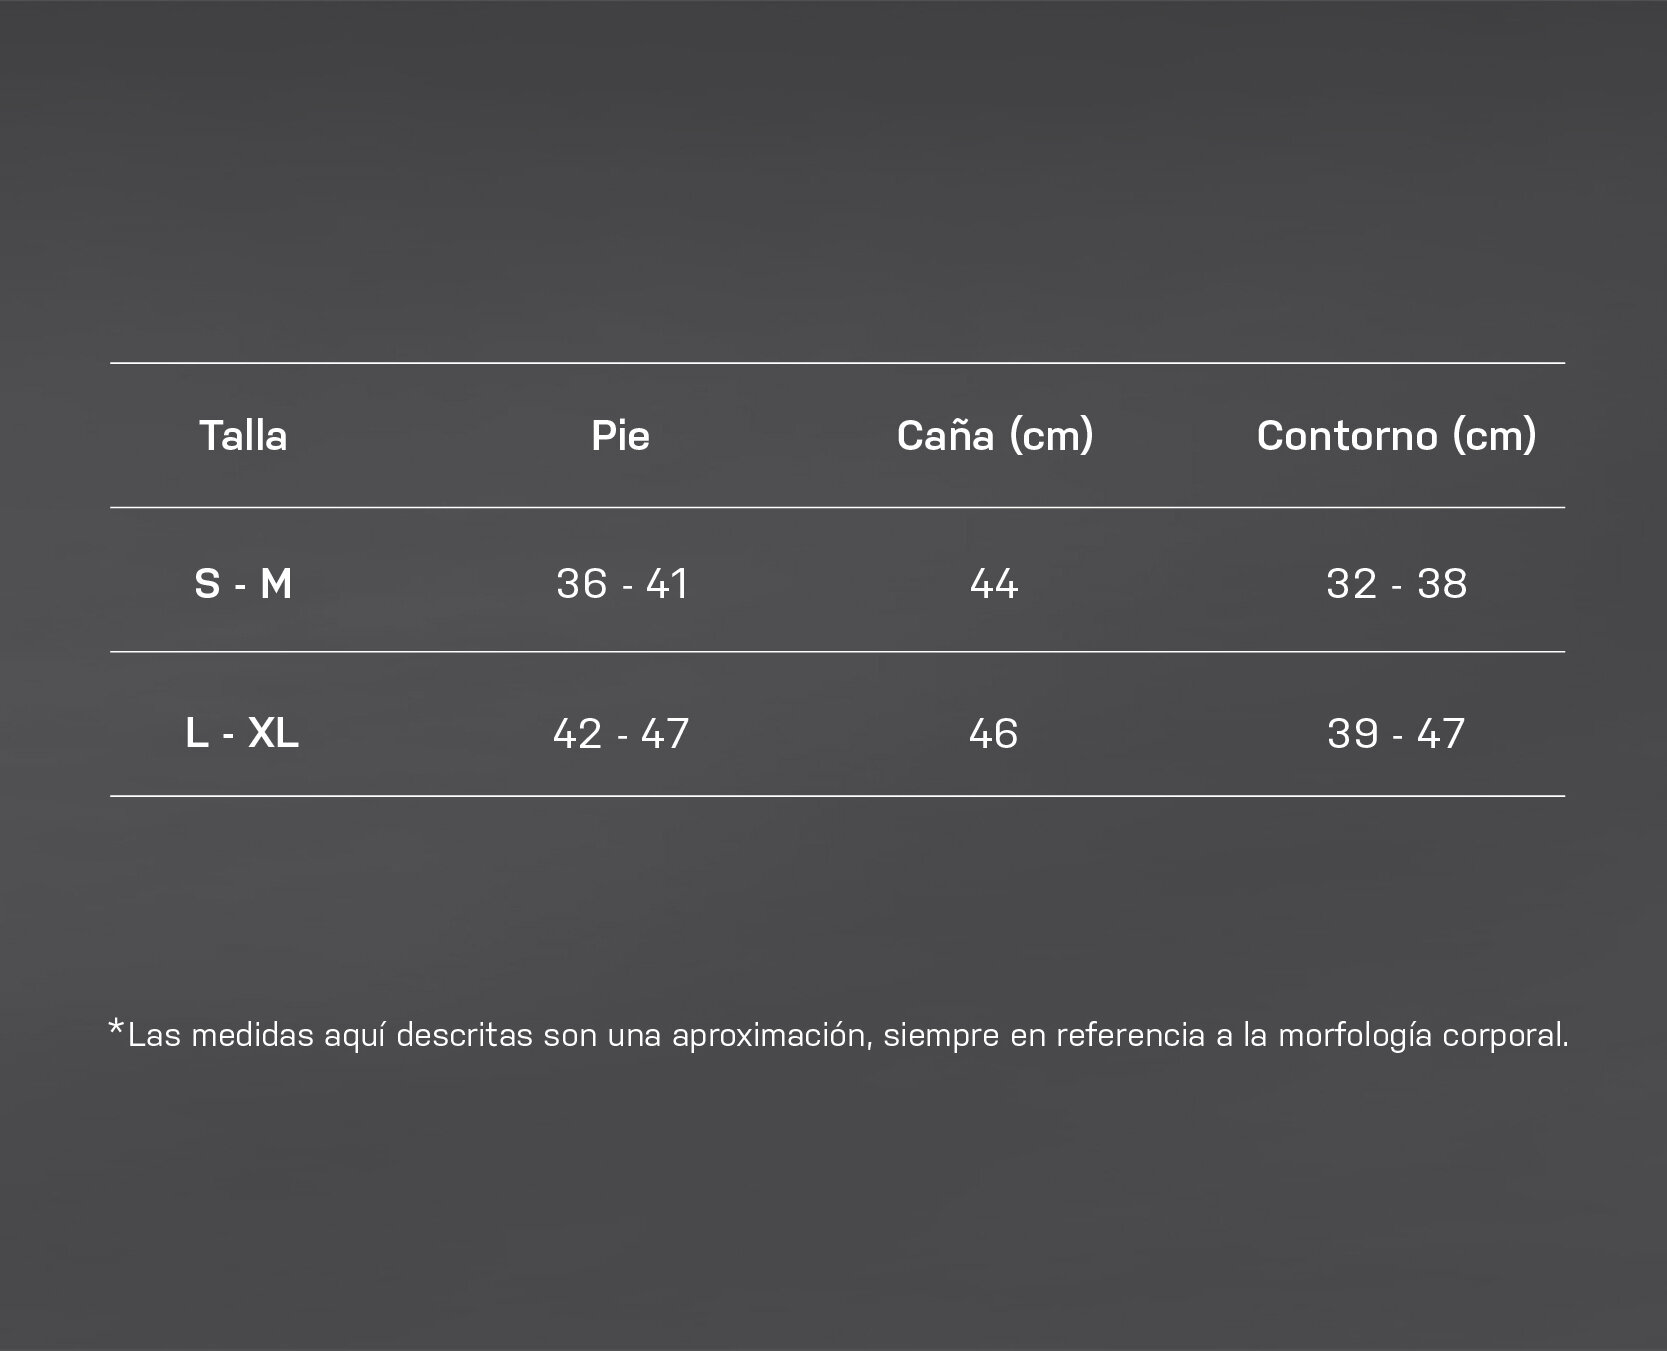The height and width of the screenshot is (1351, 1667).
Task: Click the asterisk before the footnote
Action: [x=116, y=1029]
